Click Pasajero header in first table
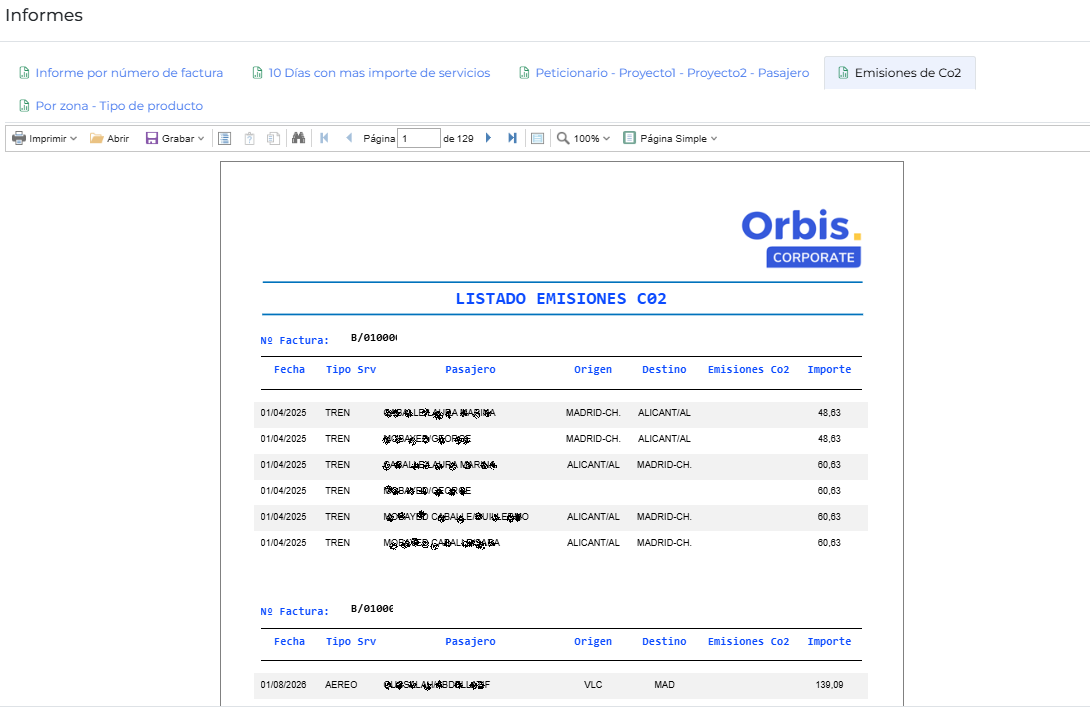Screen dimensions: 1090x715 471,370
